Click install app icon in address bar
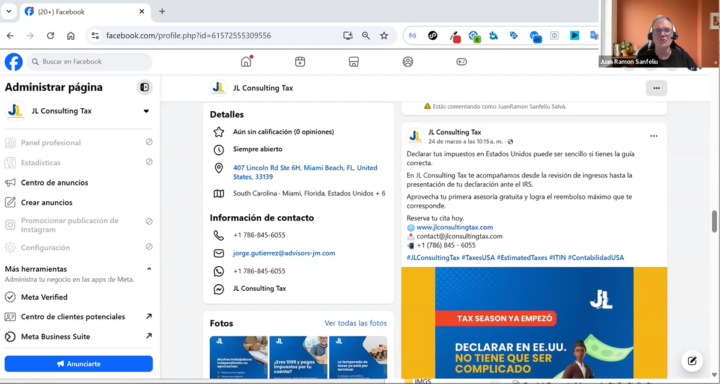This screenshot has height=384, width=720. [348, 36]
